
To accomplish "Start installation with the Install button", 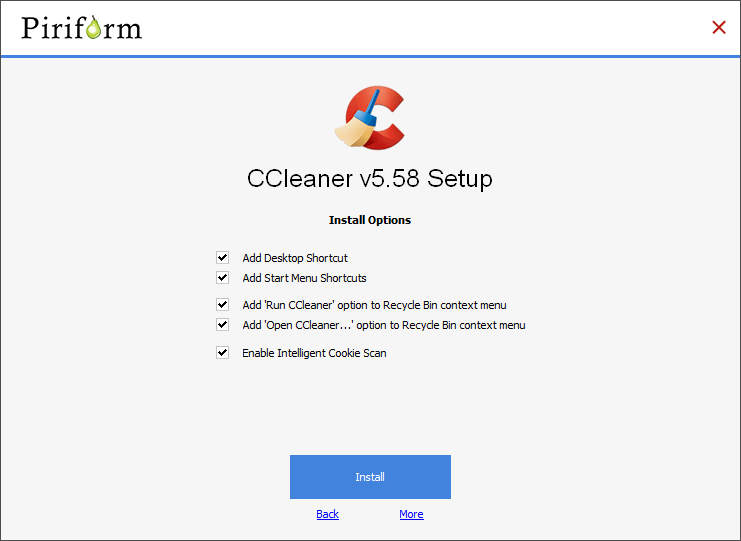I will tap(370, 477).
